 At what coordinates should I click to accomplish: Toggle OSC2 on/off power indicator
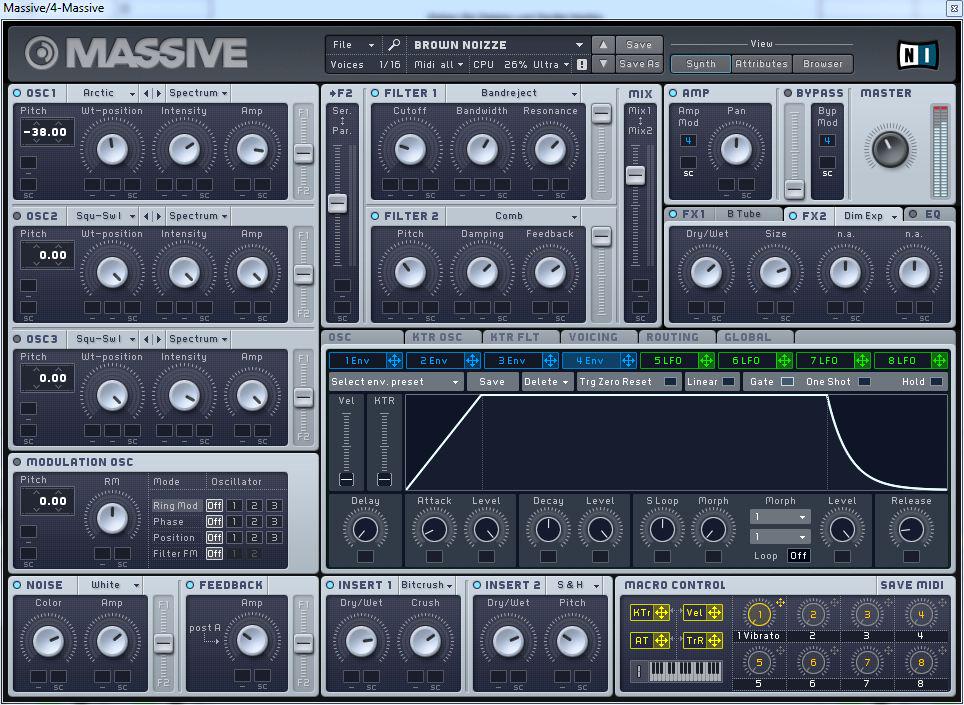(x=17, y=216)
